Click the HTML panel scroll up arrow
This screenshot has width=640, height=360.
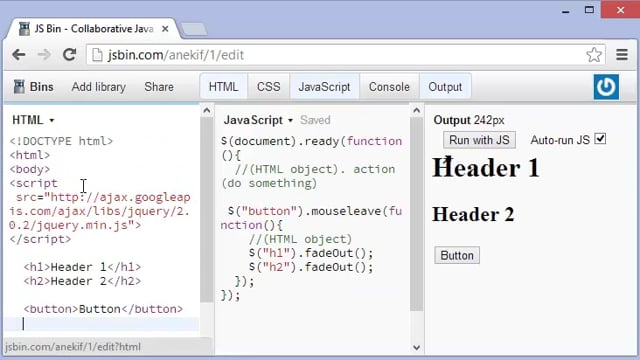click(207, 111)
